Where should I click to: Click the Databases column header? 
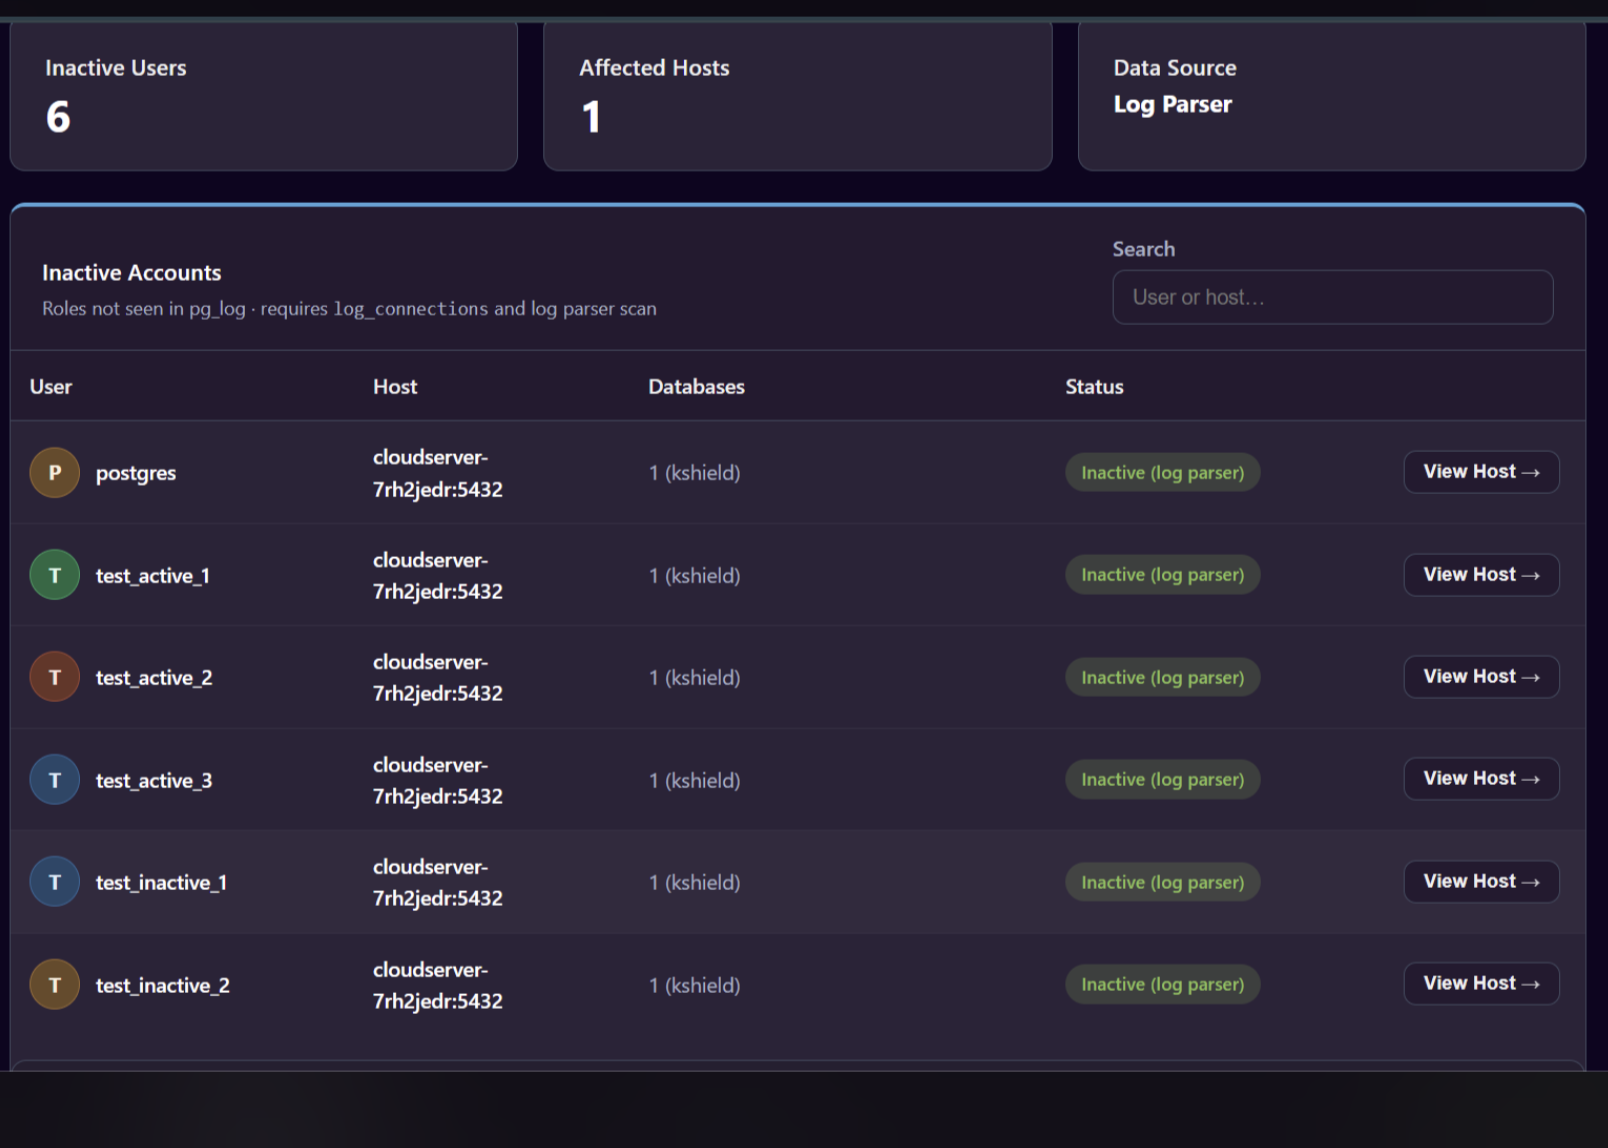696,387
